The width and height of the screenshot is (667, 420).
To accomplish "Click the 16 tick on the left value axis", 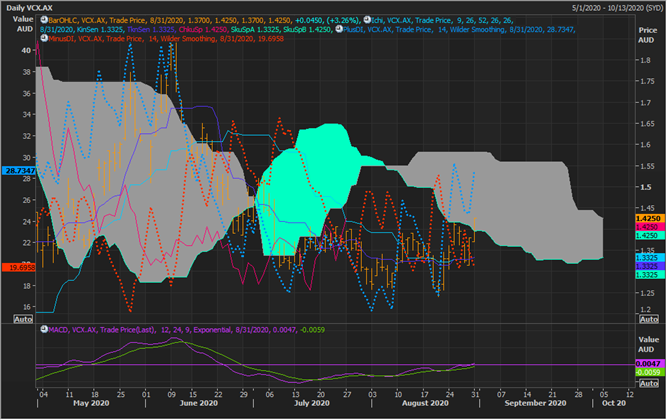I will (26, 307).
